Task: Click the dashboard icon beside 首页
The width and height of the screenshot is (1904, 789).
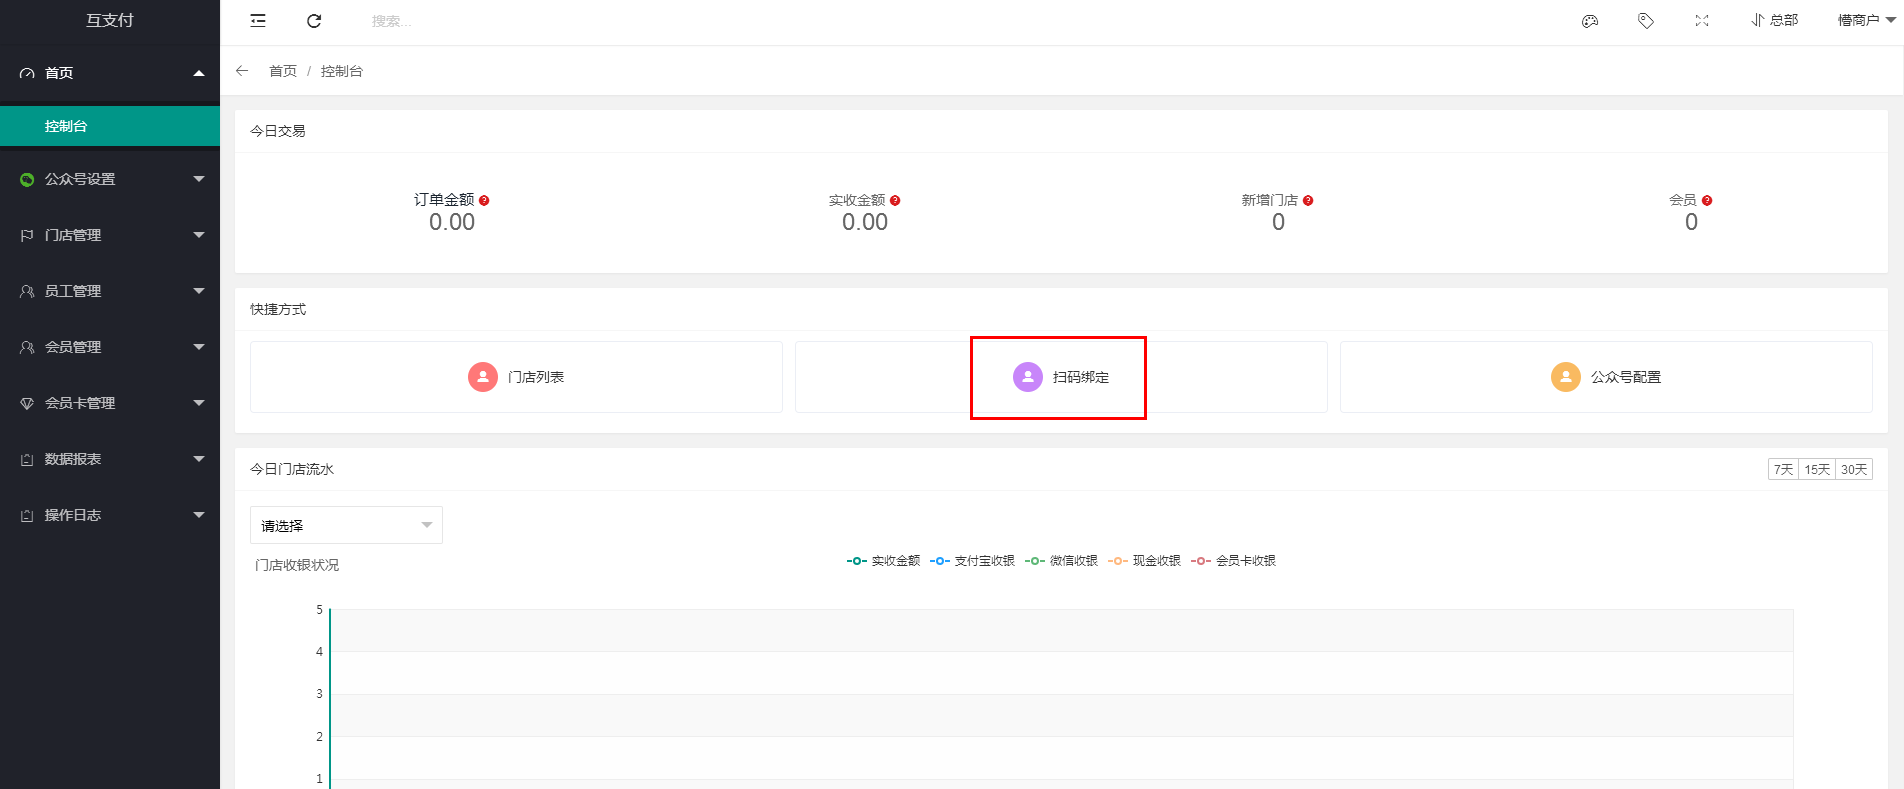Action: coord(27,73)
